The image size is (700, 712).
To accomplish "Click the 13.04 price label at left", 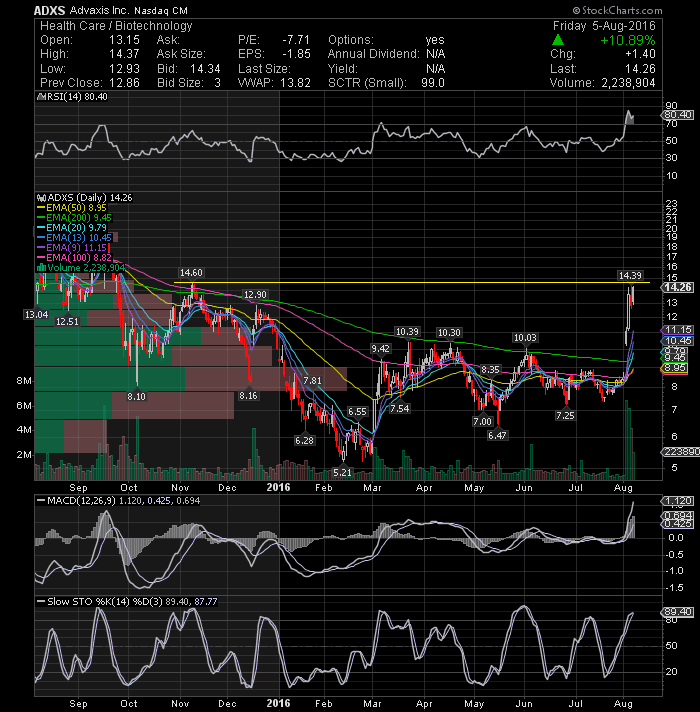I will click(36, 314).
